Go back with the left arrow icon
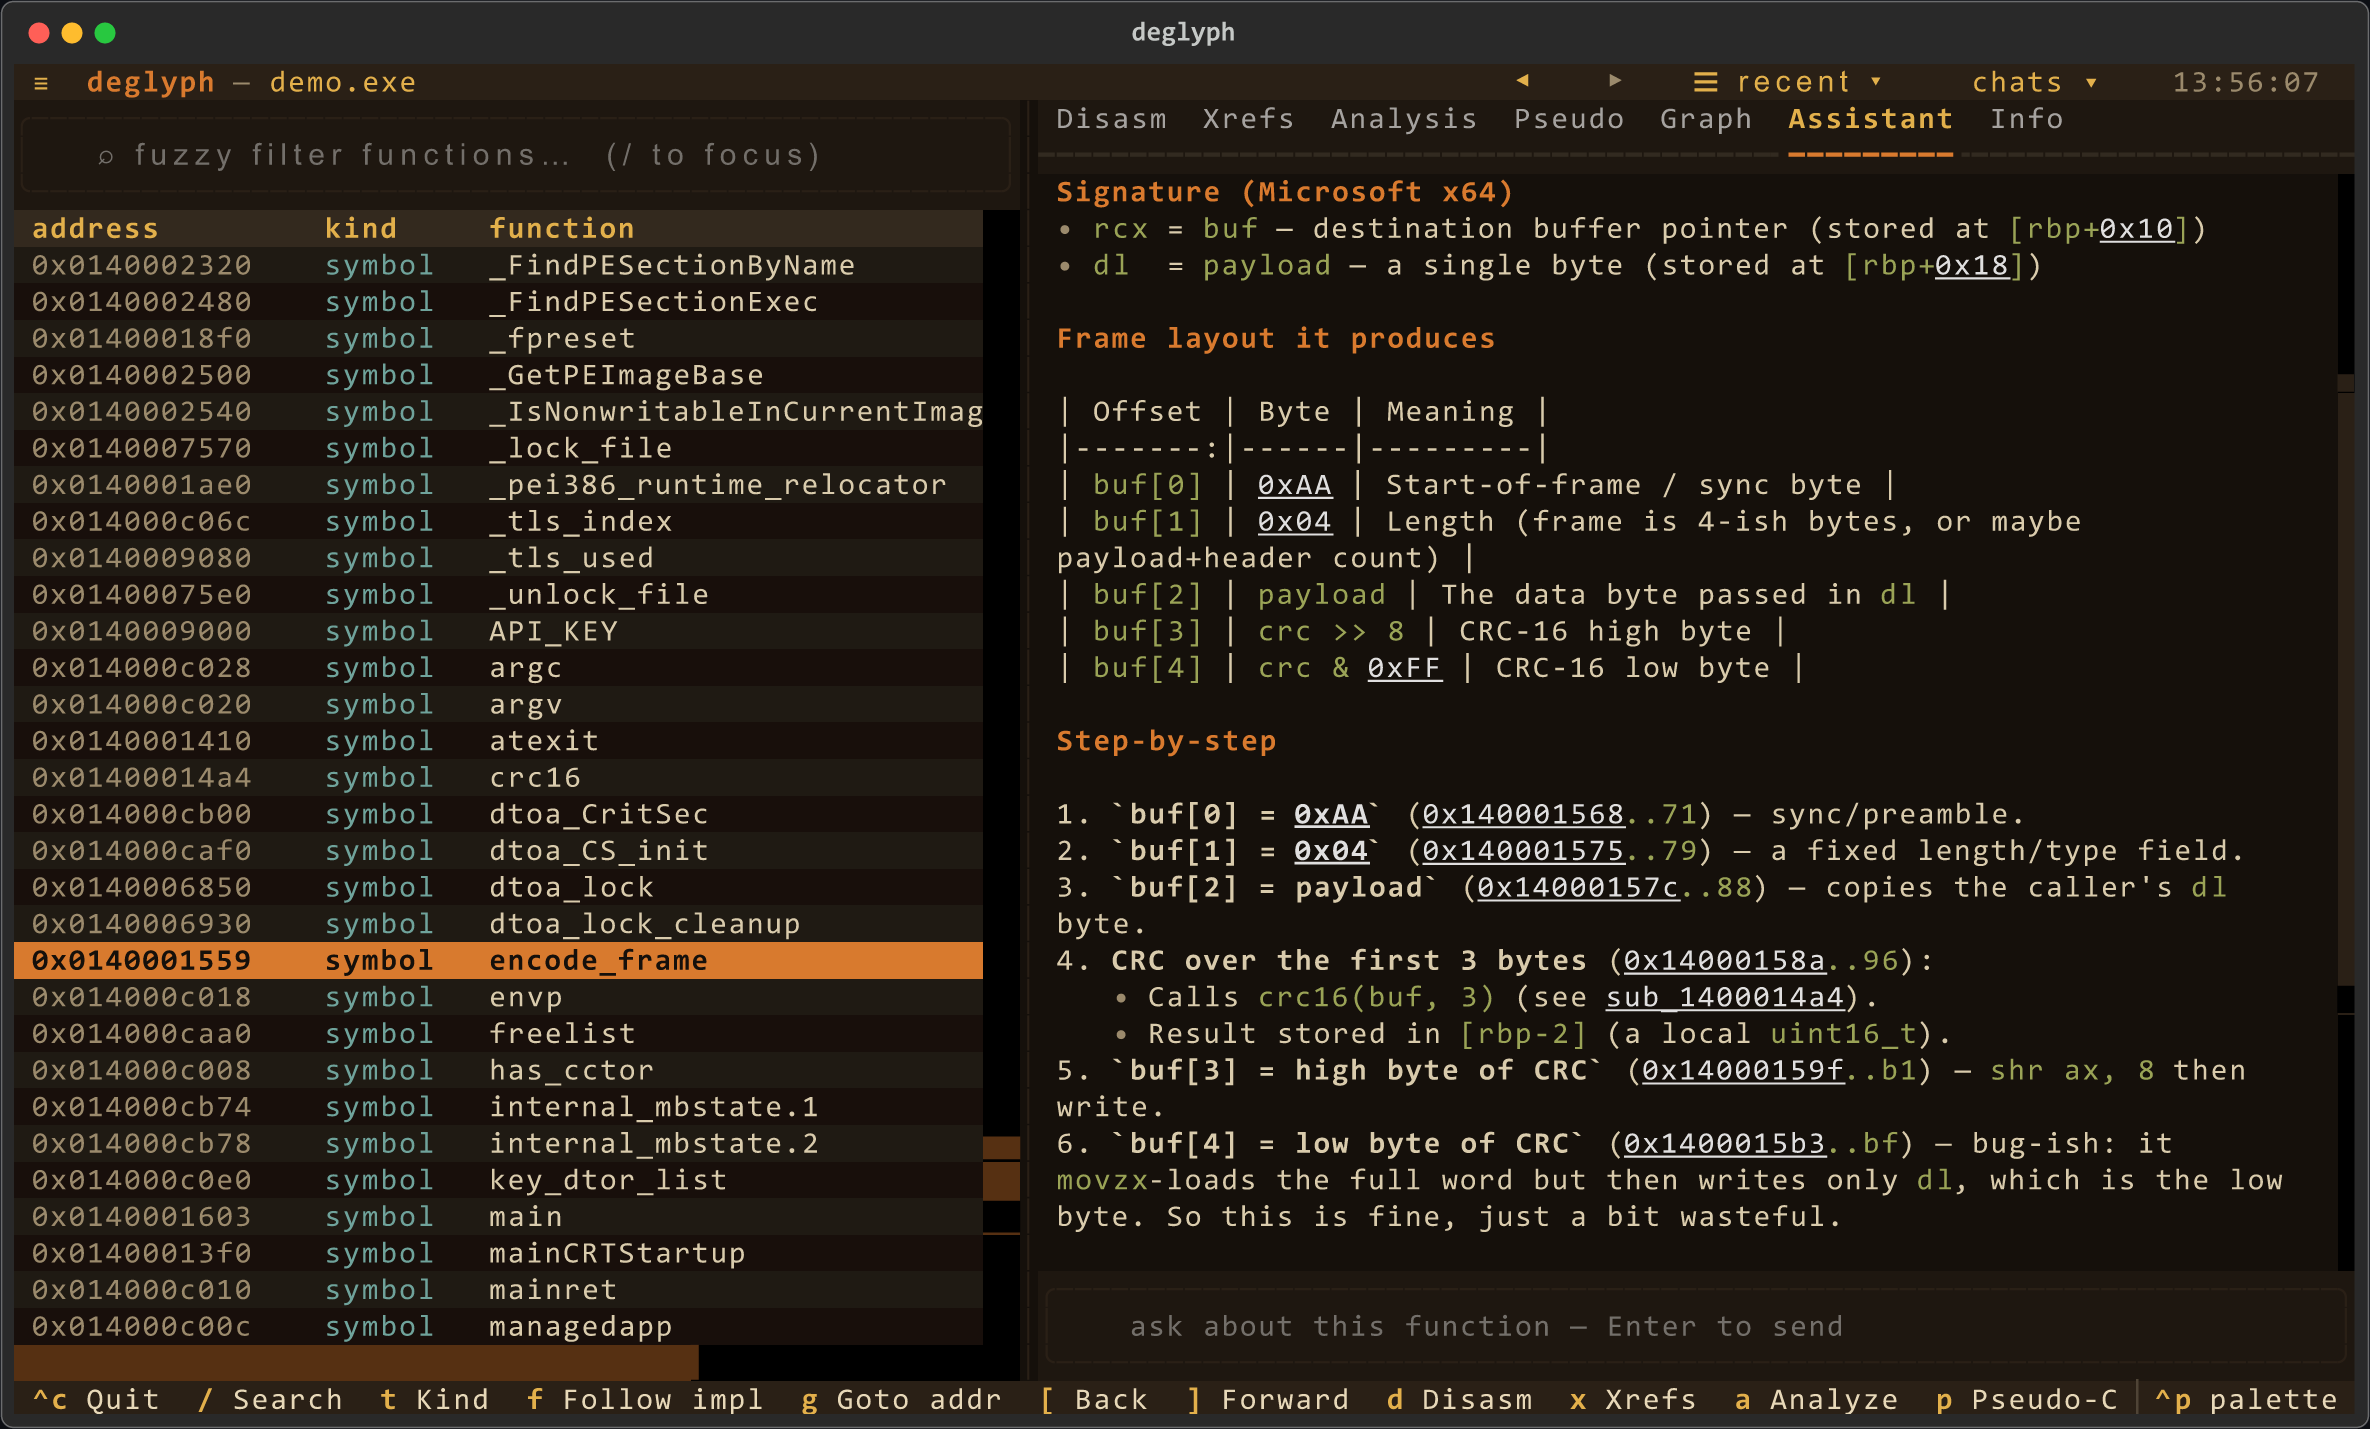Image resolution: width=2370 pixels, height=1429 pixels. (1522, 81)
